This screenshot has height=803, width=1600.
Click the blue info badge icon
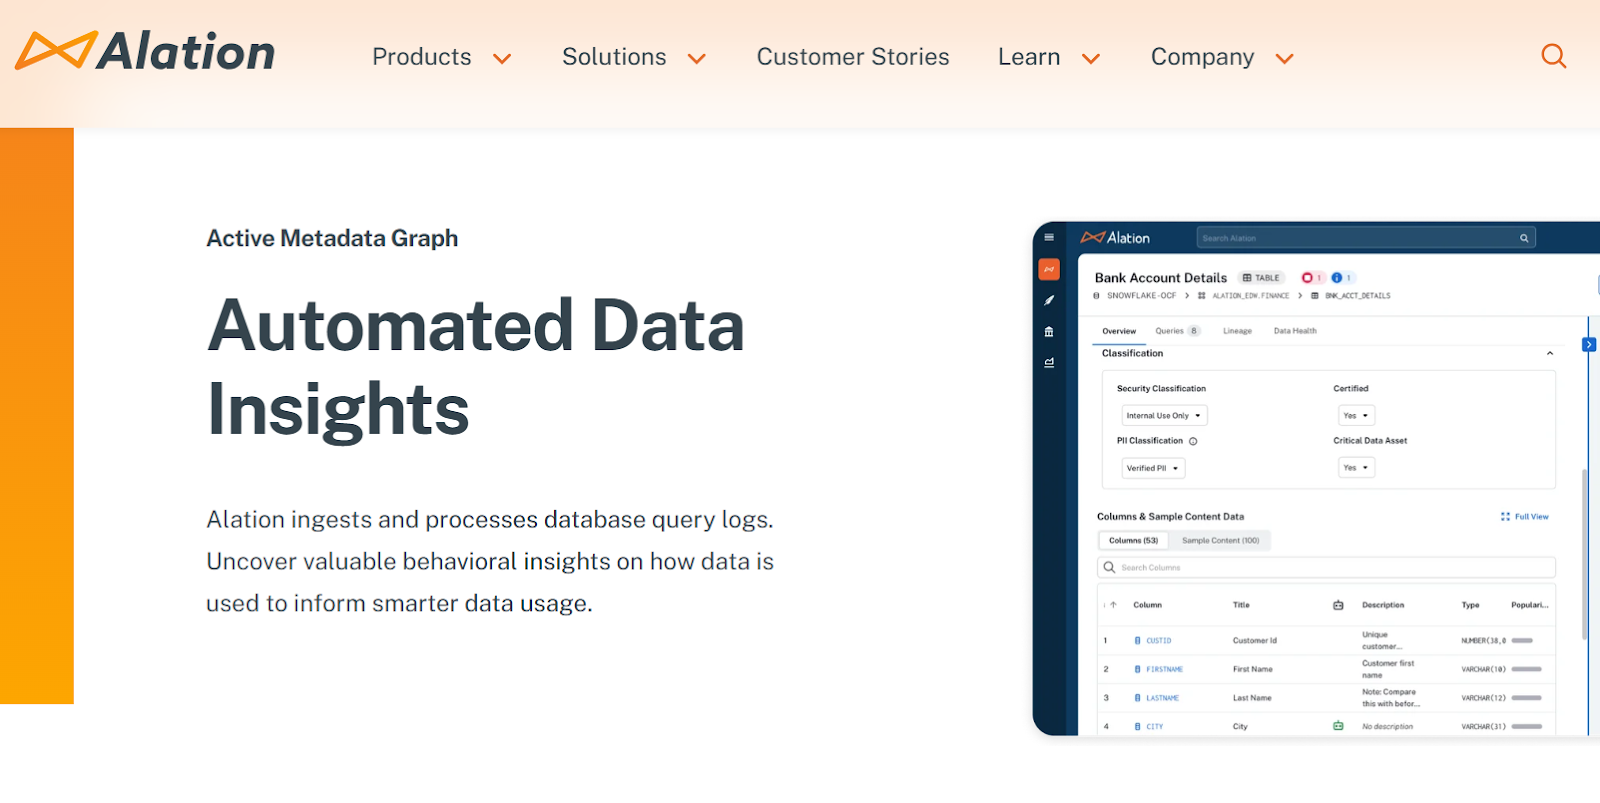pyautogui.click(x=1337, y=278)
